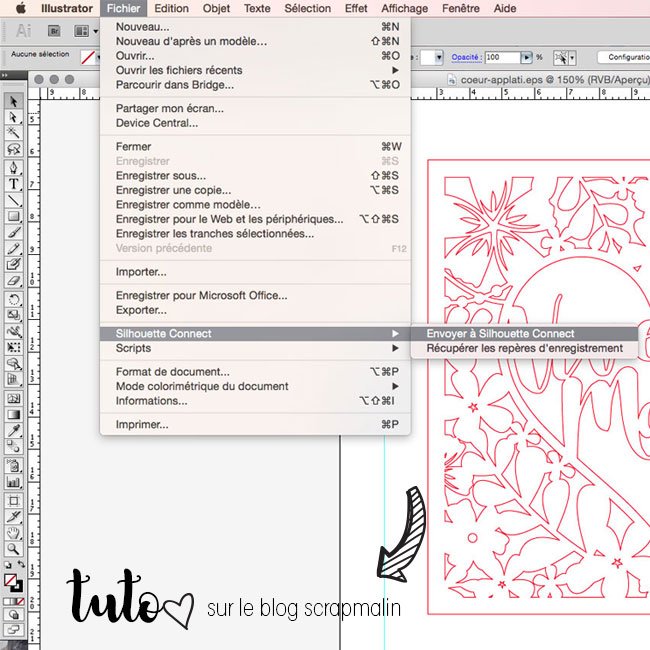Toggle the drawing mode button
This screenshot has height=650, width=650.
13,614
